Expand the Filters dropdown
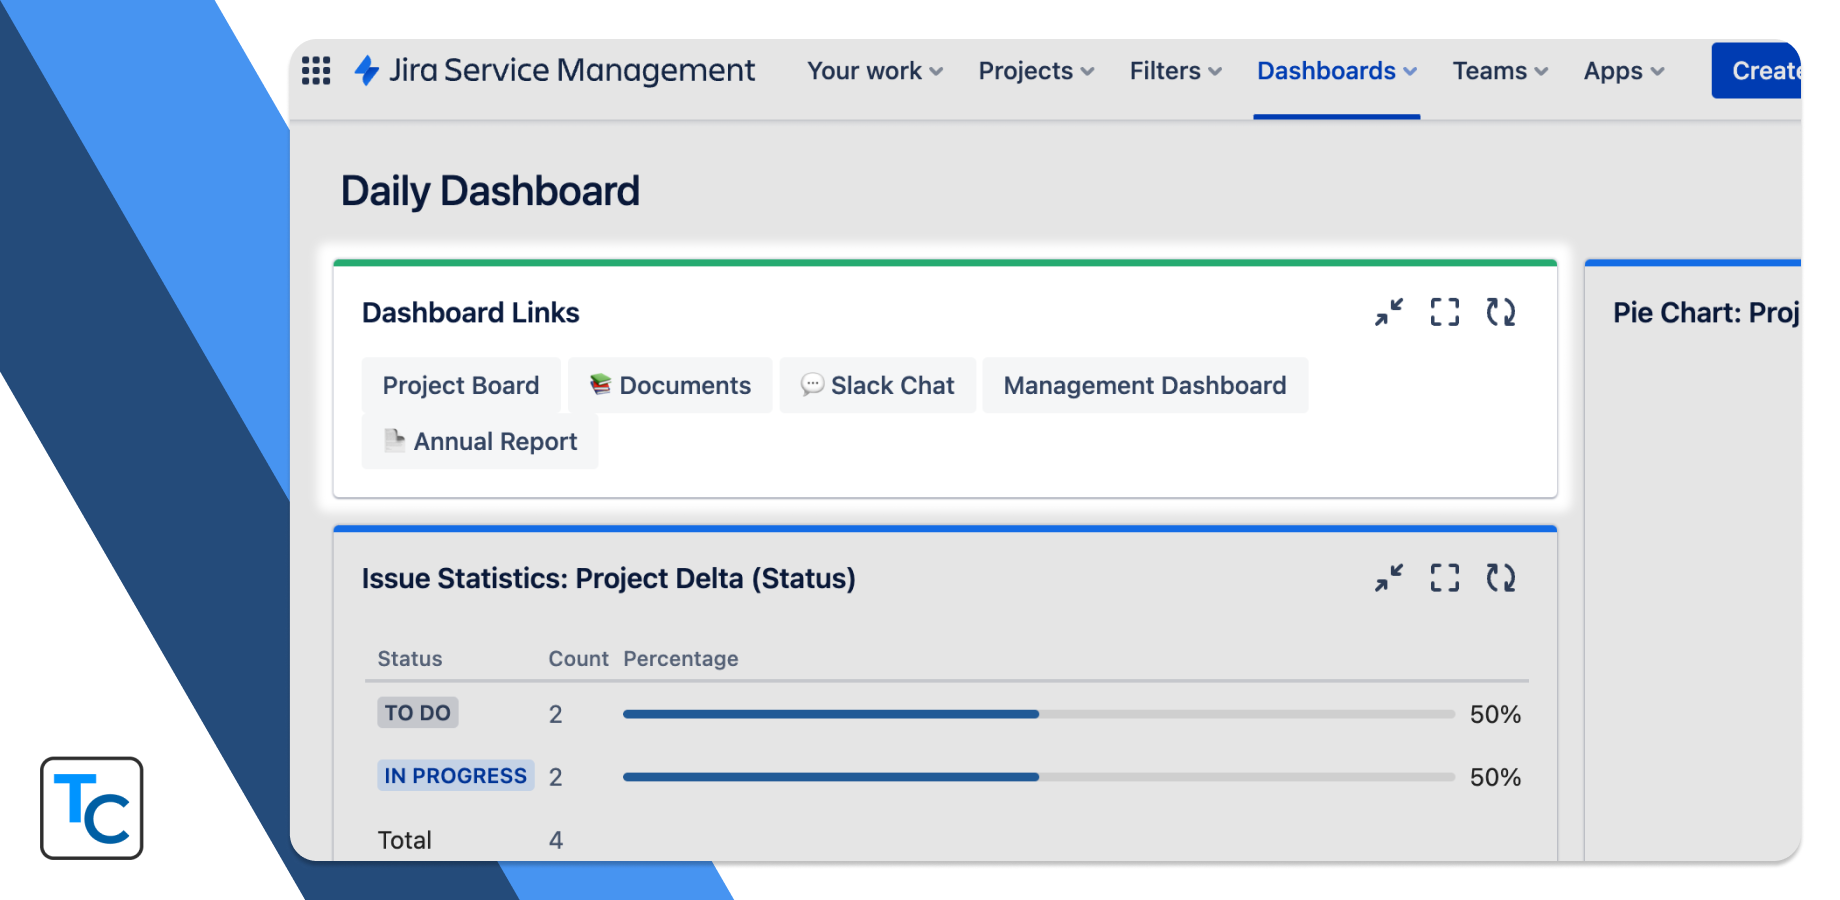The height and width of the screenshot is (900, 1840). (1176, 71)
